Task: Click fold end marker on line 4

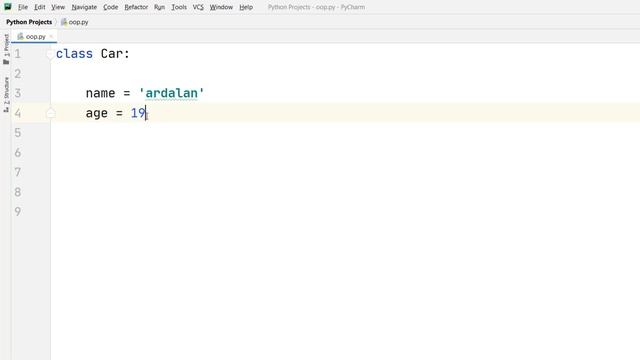Action: pyautogui.click(x=51, y=113)
